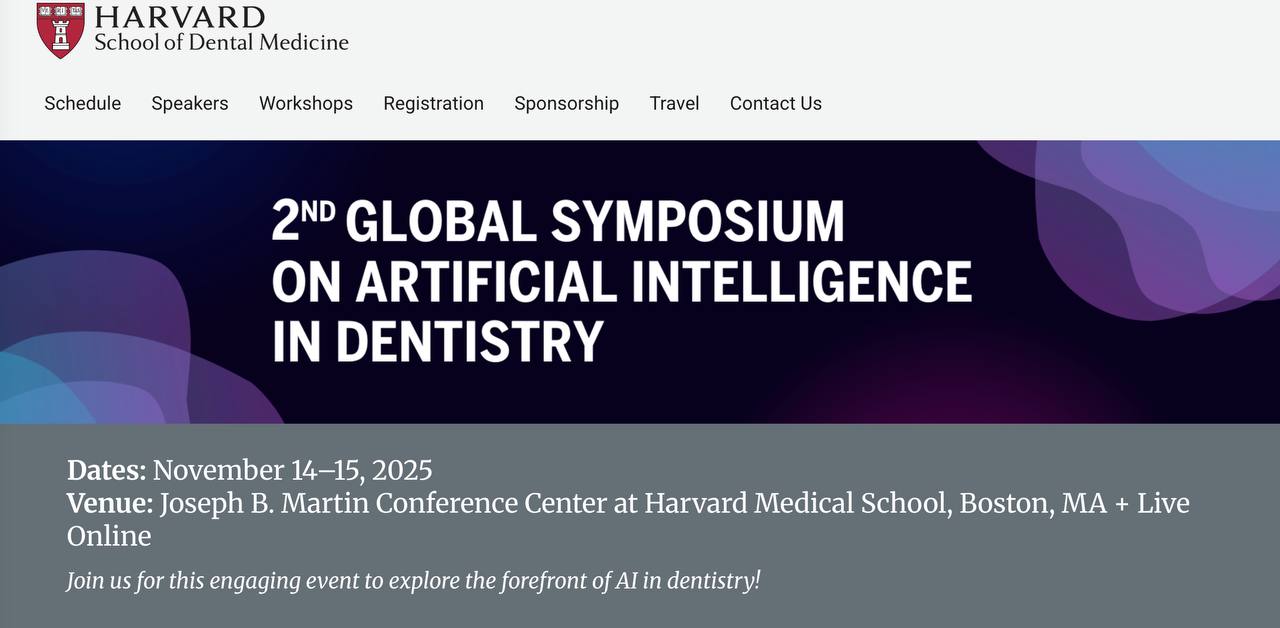Click the November 14–15, 2025 date text
Screen dimensions: 1280x628
(x=292, y=470)
